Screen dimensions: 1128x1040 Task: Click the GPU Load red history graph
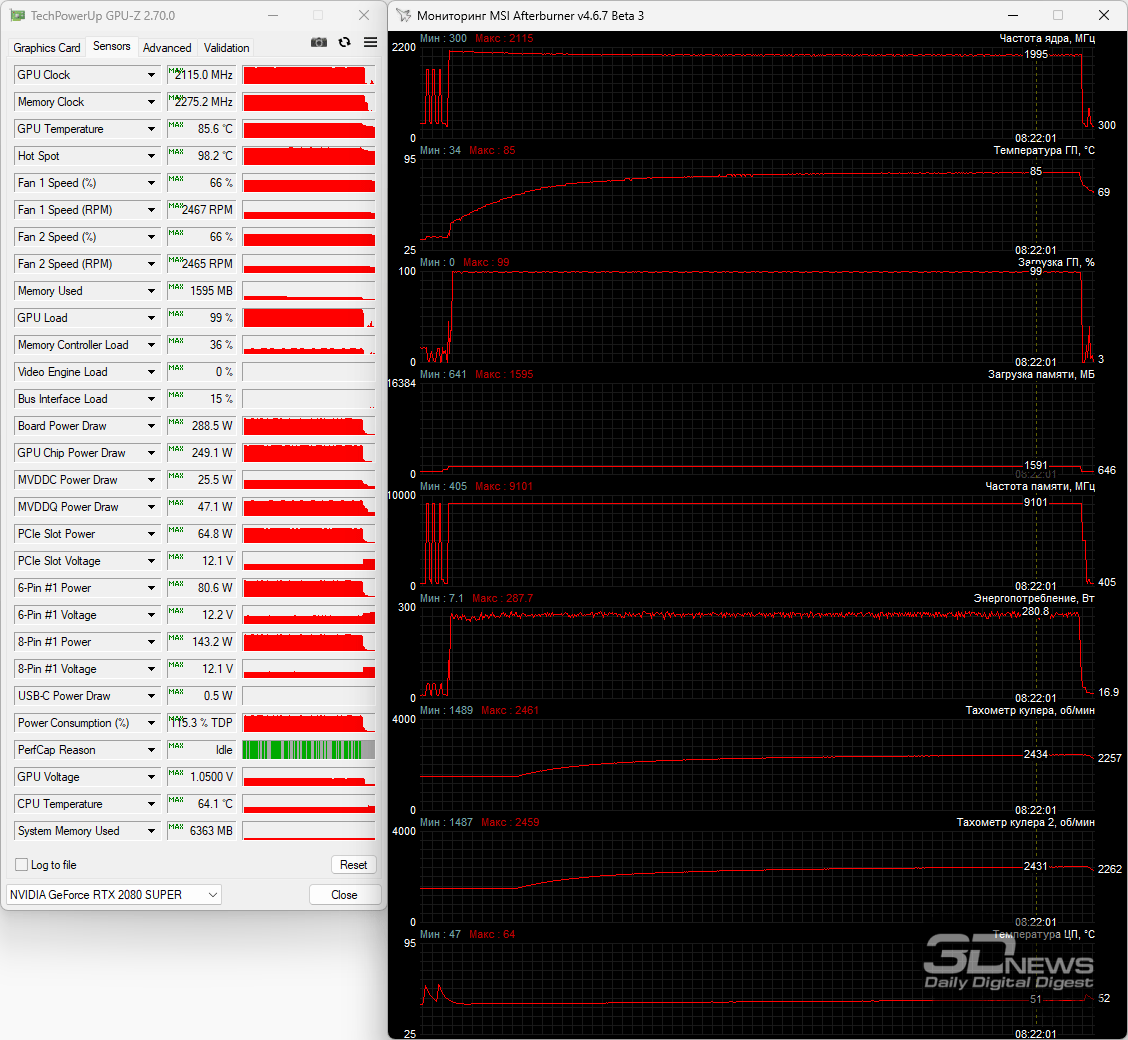(x=309, y=318)
